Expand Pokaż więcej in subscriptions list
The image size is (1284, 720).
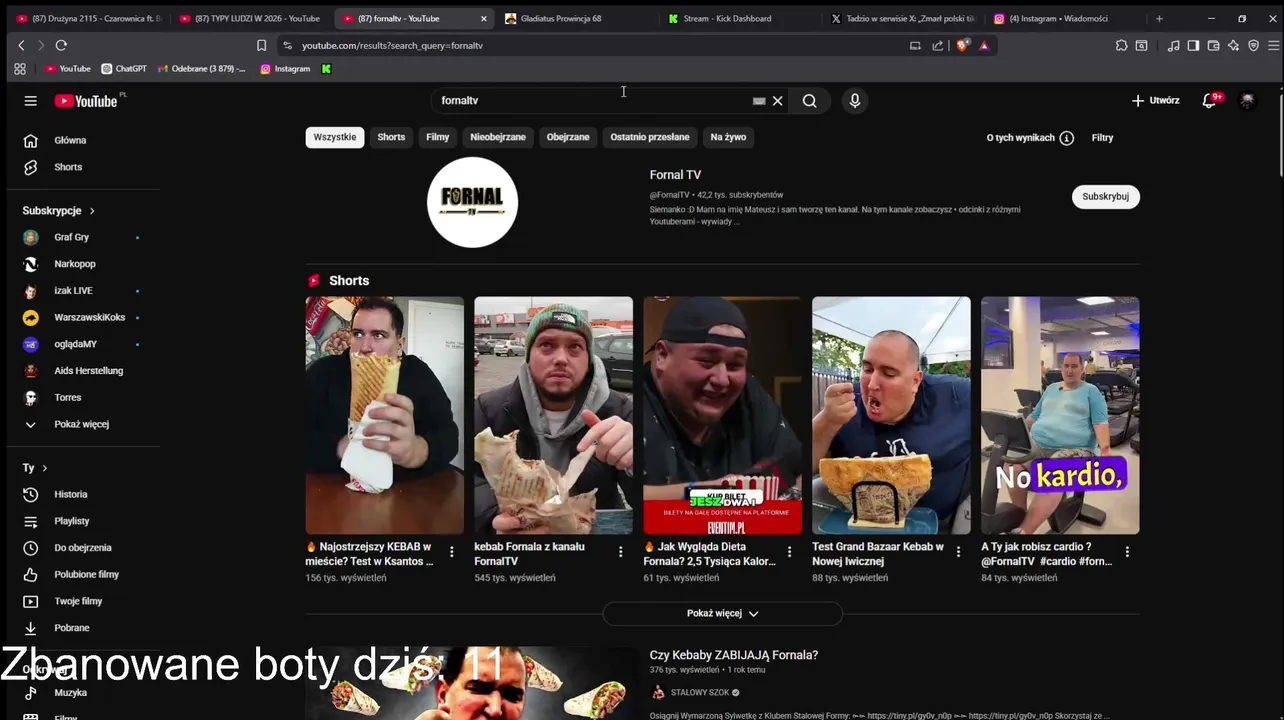pyautogui.click(x=83, y=424)
